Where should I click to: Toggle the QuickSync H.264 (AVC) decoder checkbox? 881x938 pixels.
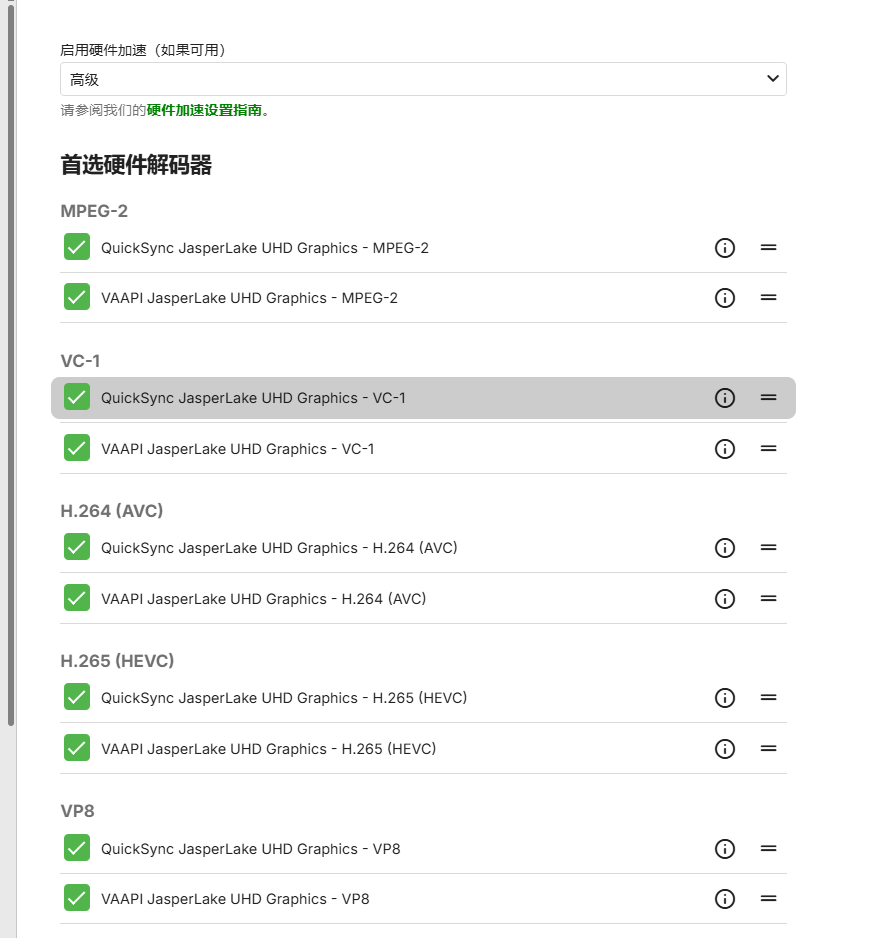coord(77,547)
